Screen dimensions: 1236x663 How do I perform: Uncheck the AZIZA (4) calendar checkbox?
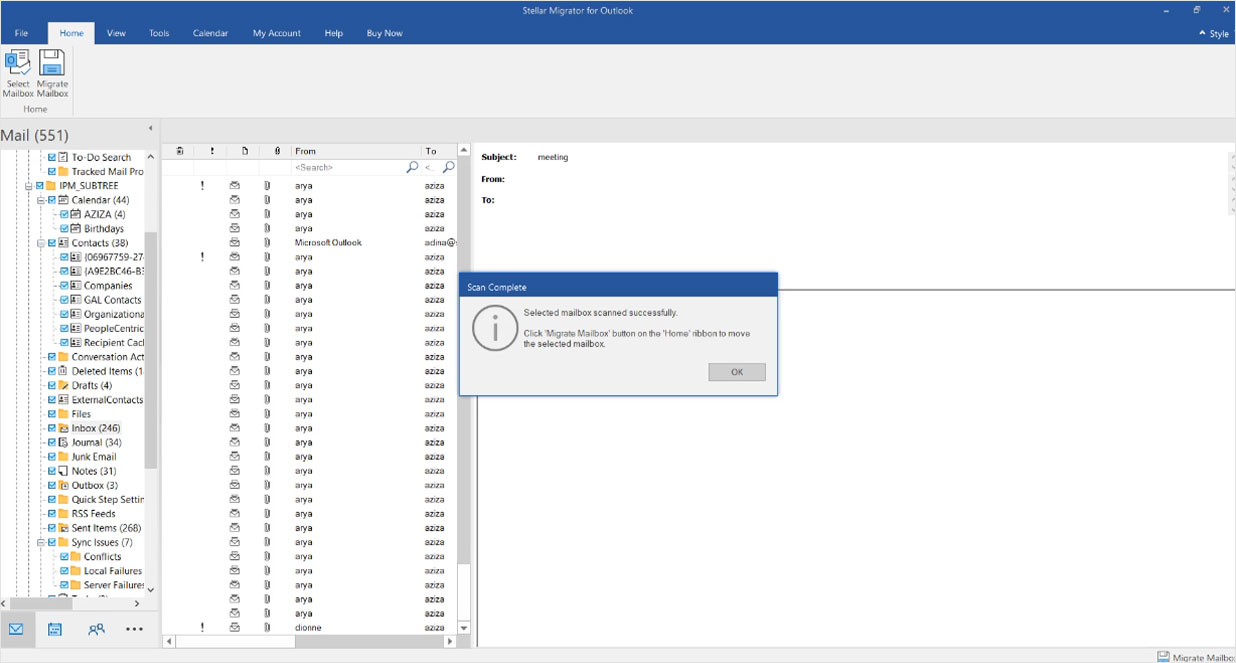pyautogui.click(x=64, y=214)
